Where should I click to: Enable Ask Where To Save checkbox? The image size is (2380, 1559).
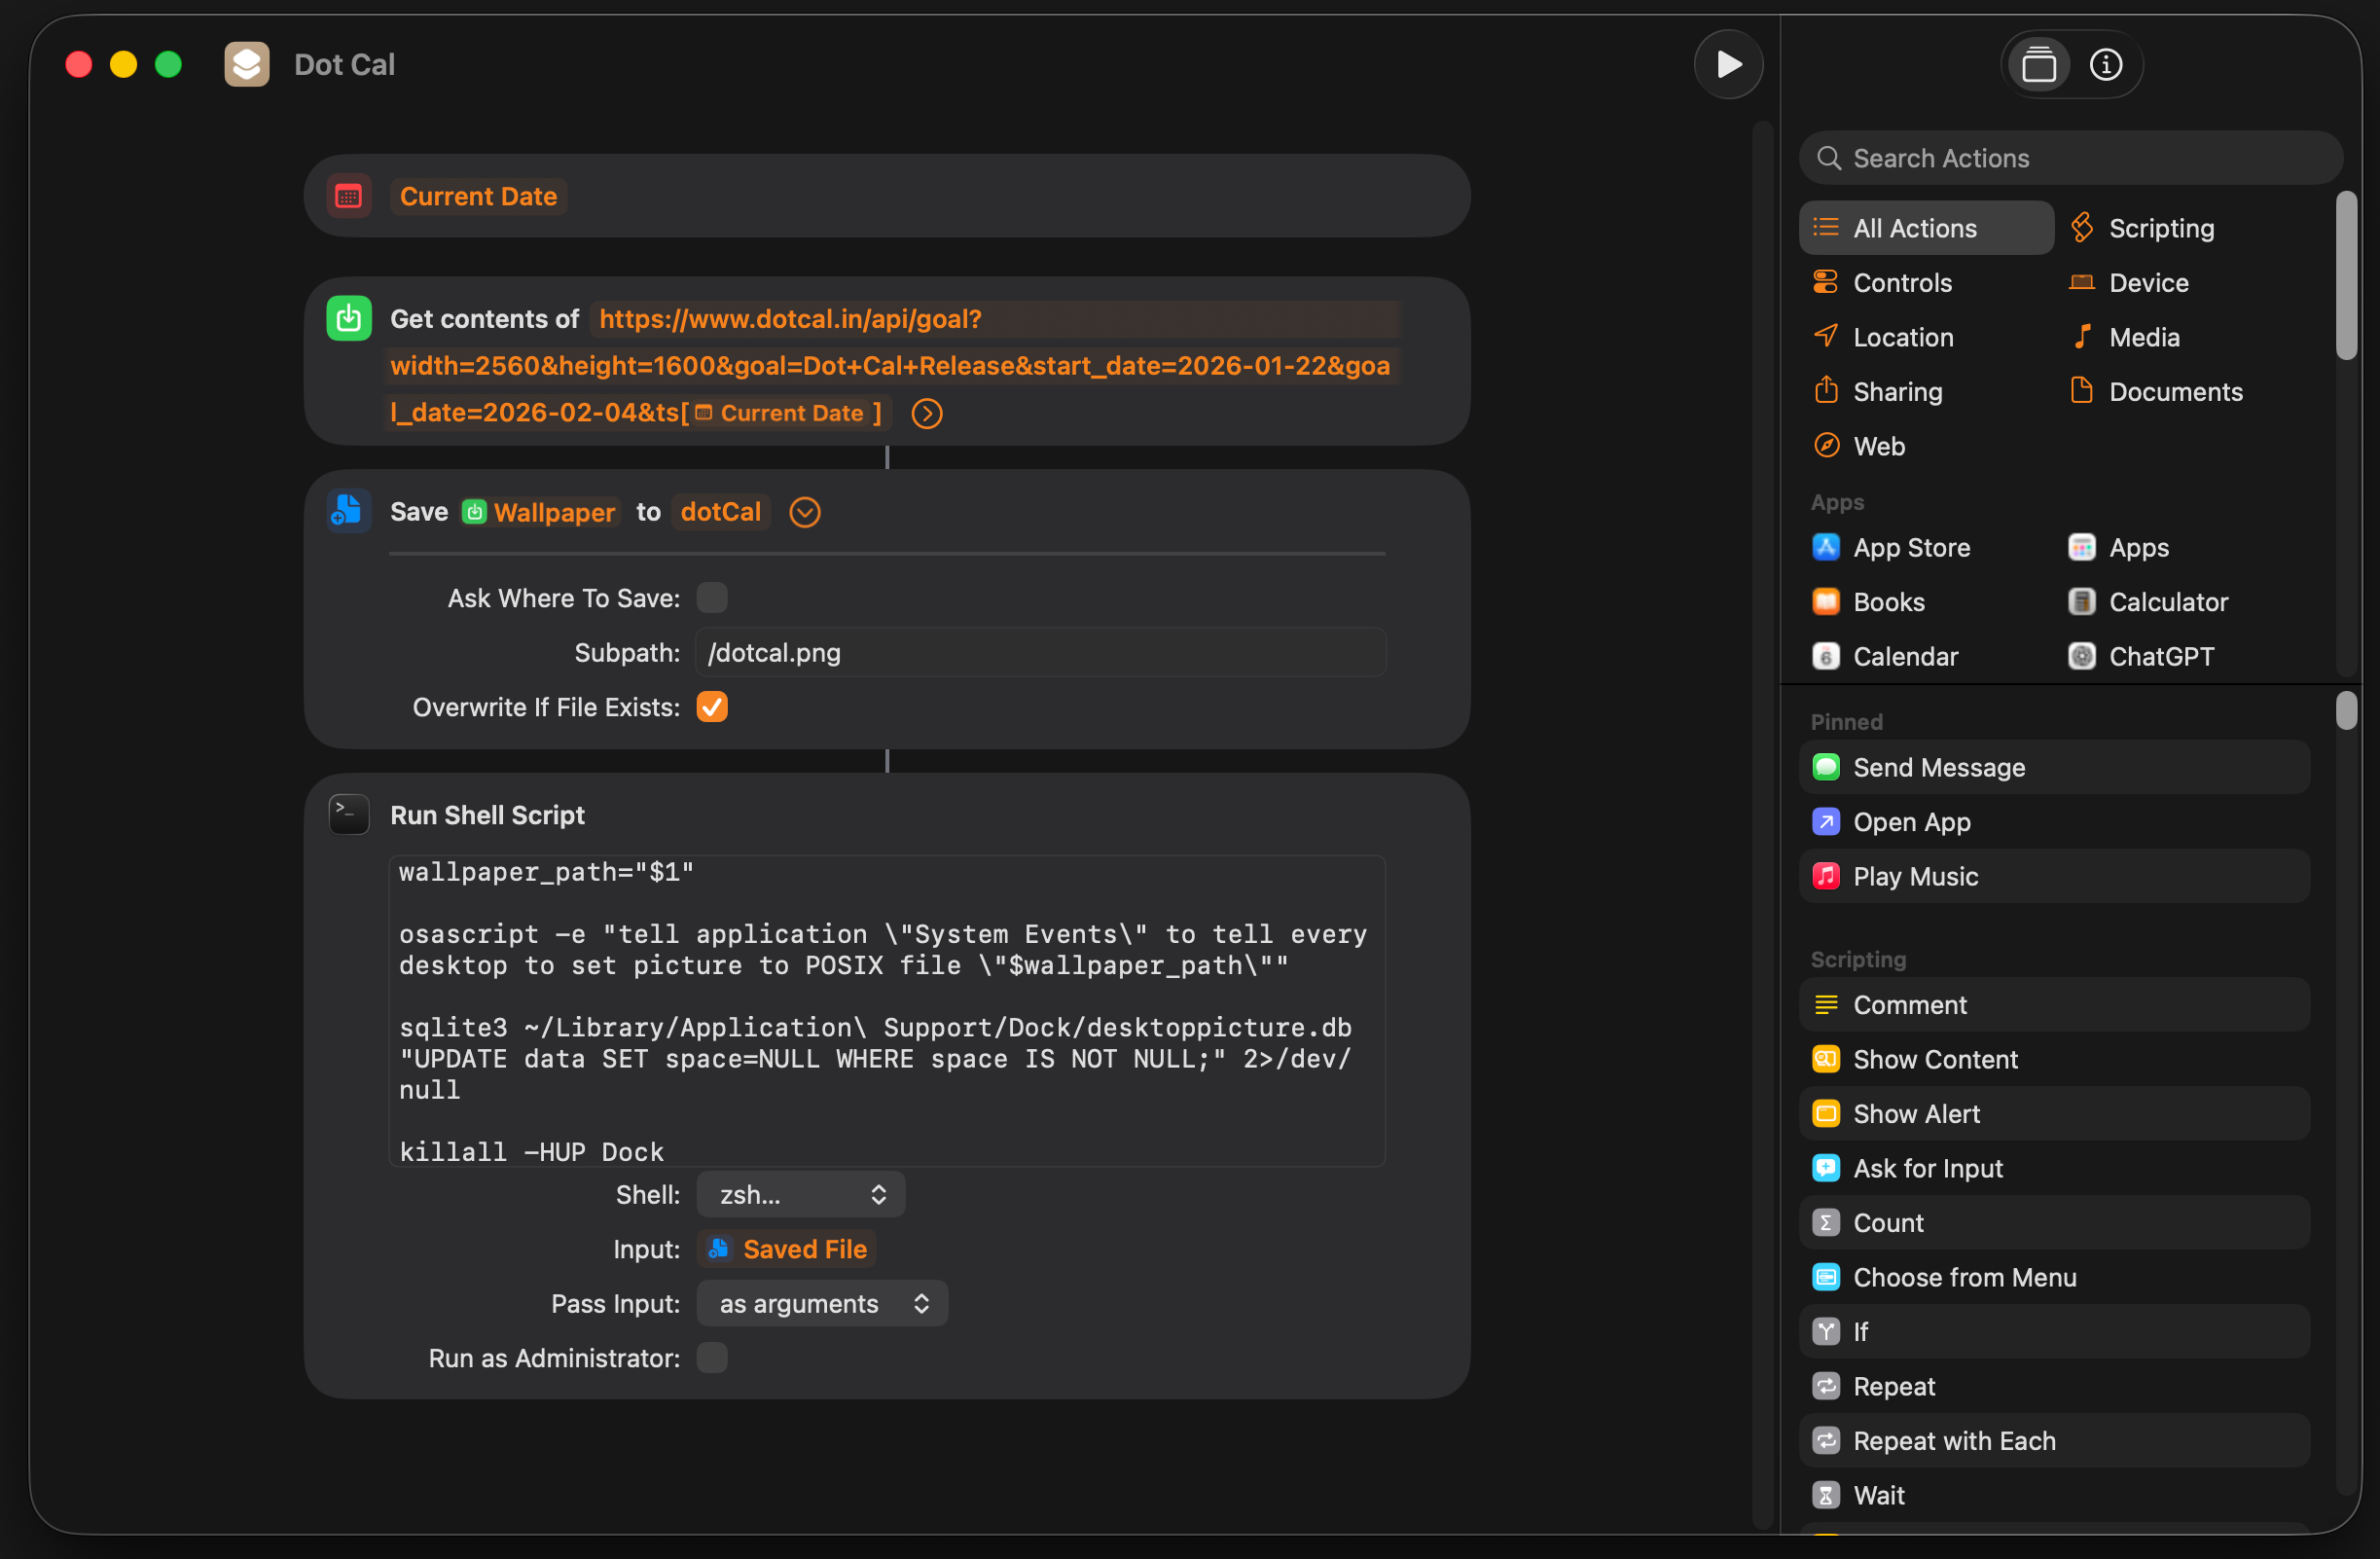click(712, 598)
